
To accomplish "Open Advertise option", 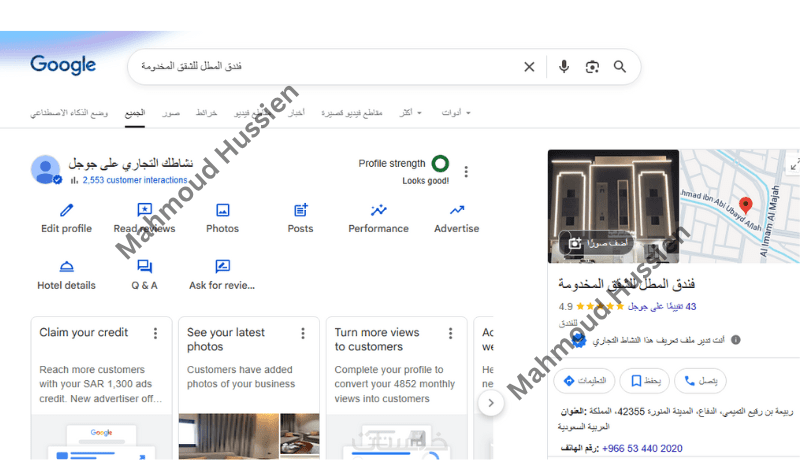I will point(457,218).
